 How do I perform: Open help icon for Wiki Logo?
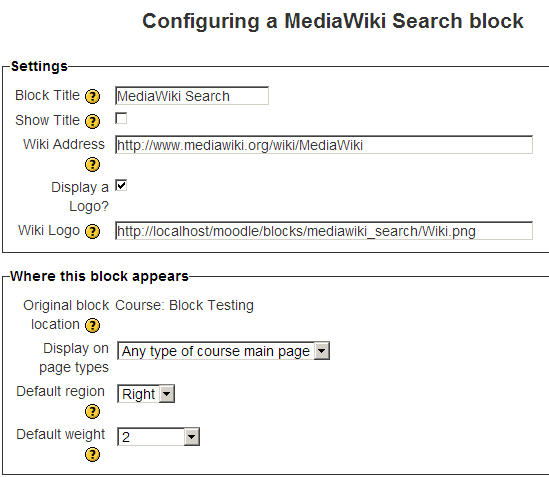click(92, 231)
